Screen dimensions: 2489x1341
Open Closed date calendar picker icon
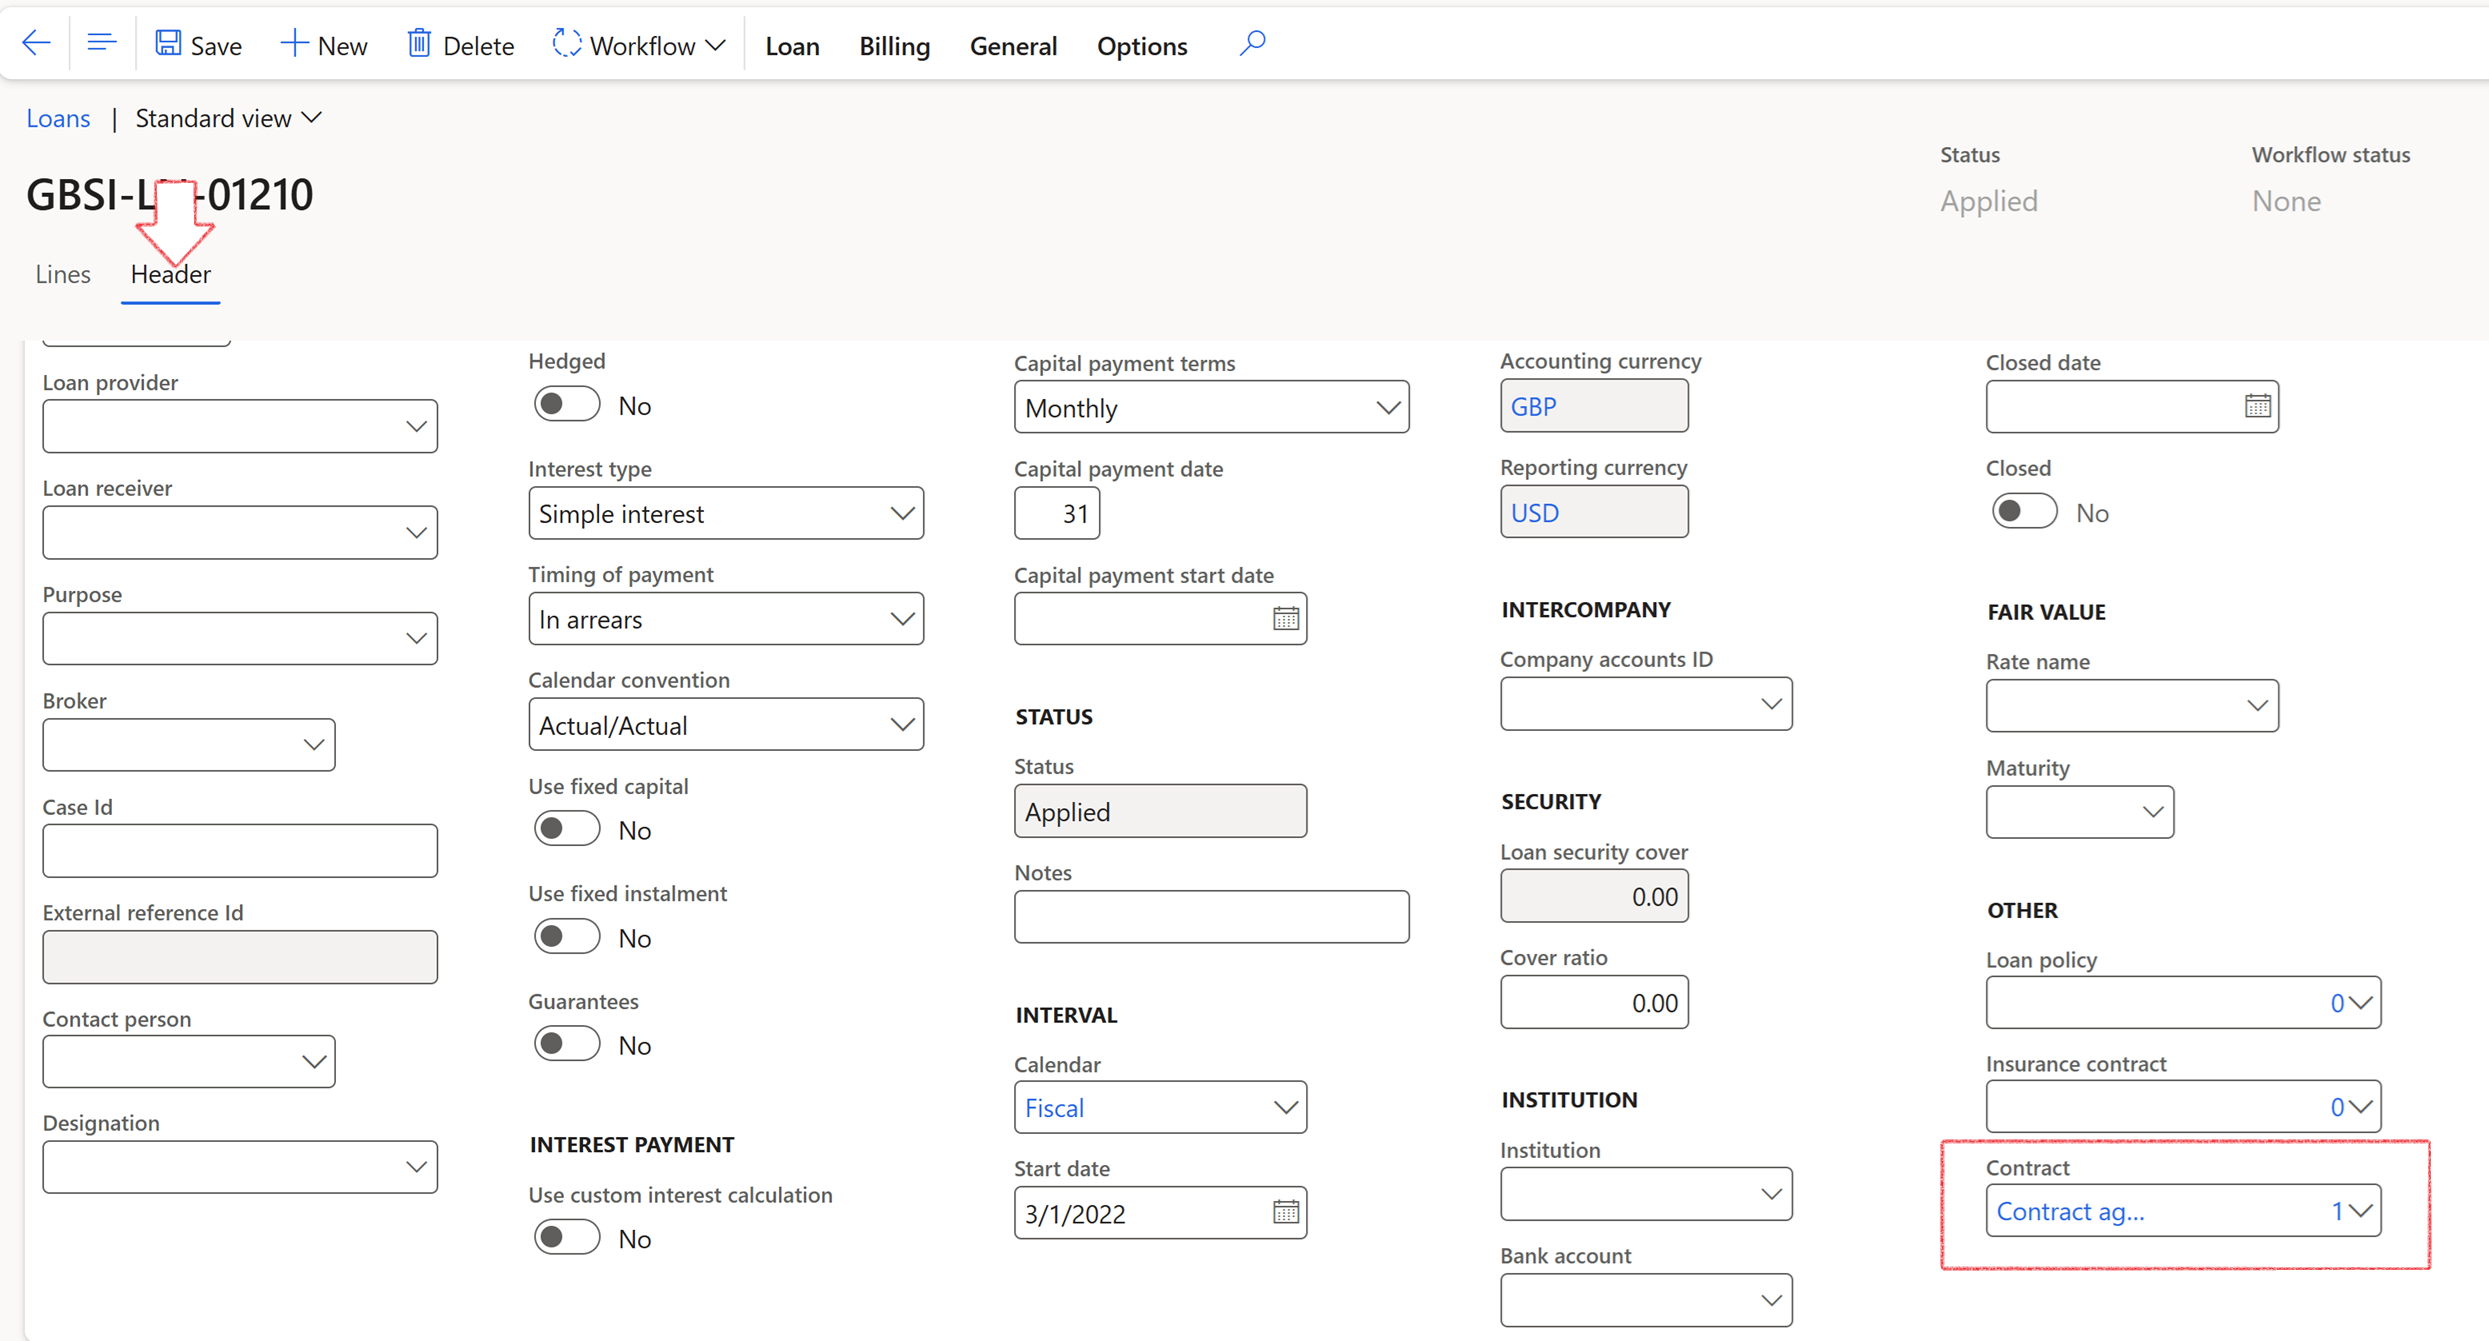coord(2257,407)
